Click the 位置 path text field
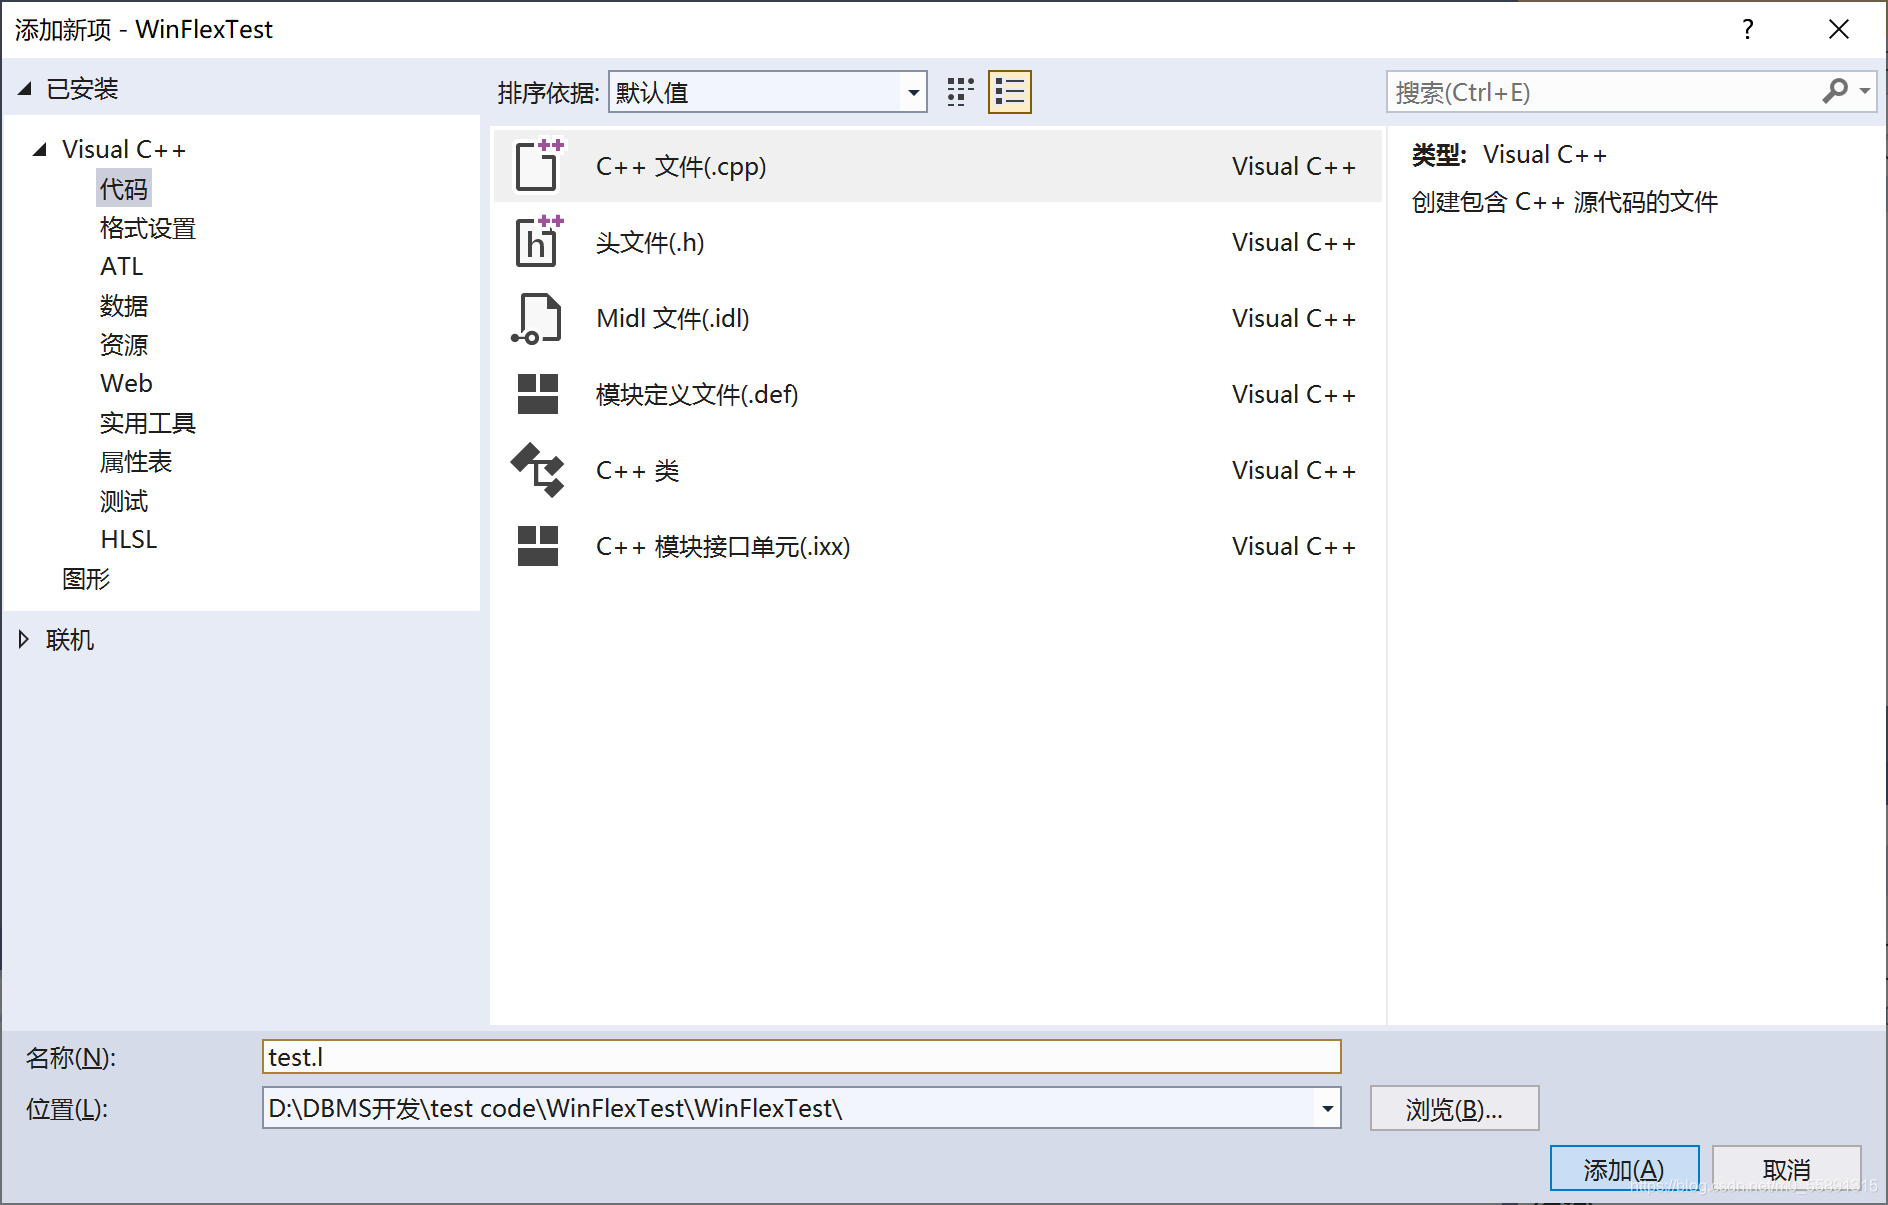1888x1205 pixels. (788, 1108)
